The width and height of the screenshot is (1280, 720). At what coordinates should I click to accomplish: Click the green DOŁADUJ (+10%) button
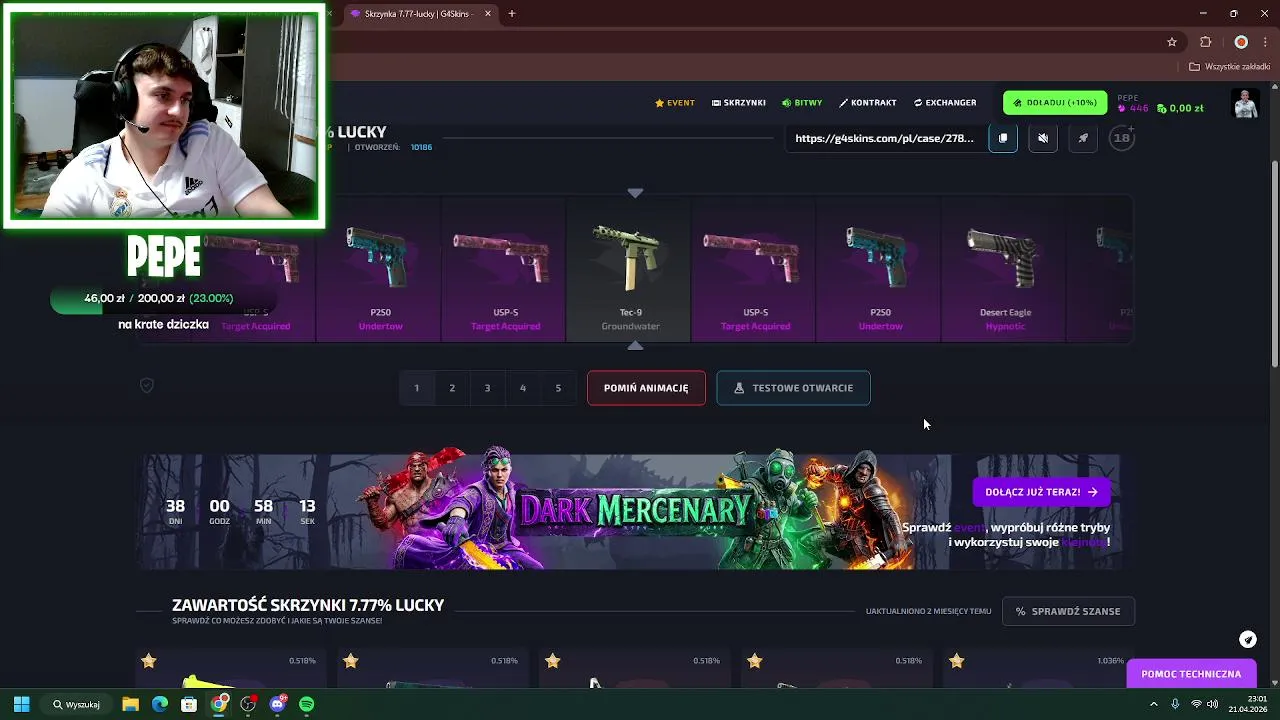pyautogui.click(x=1055, y=103)
